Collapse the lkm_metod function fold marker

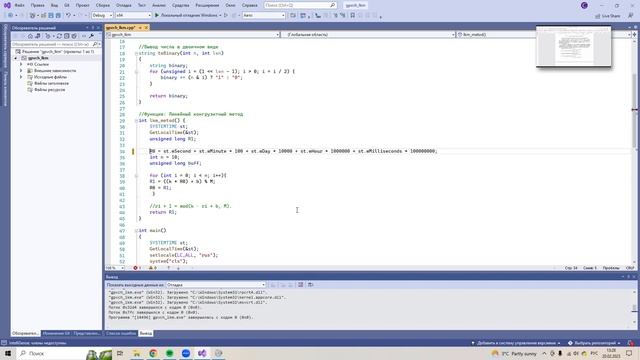[x=136, y=121]
